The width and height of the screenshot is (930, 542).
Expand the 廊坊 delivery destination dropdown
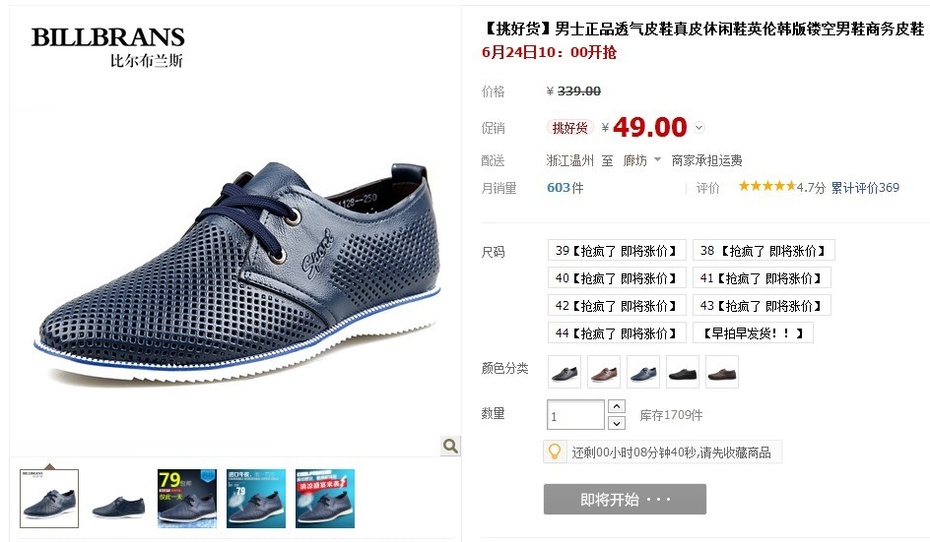pos(657,160)
